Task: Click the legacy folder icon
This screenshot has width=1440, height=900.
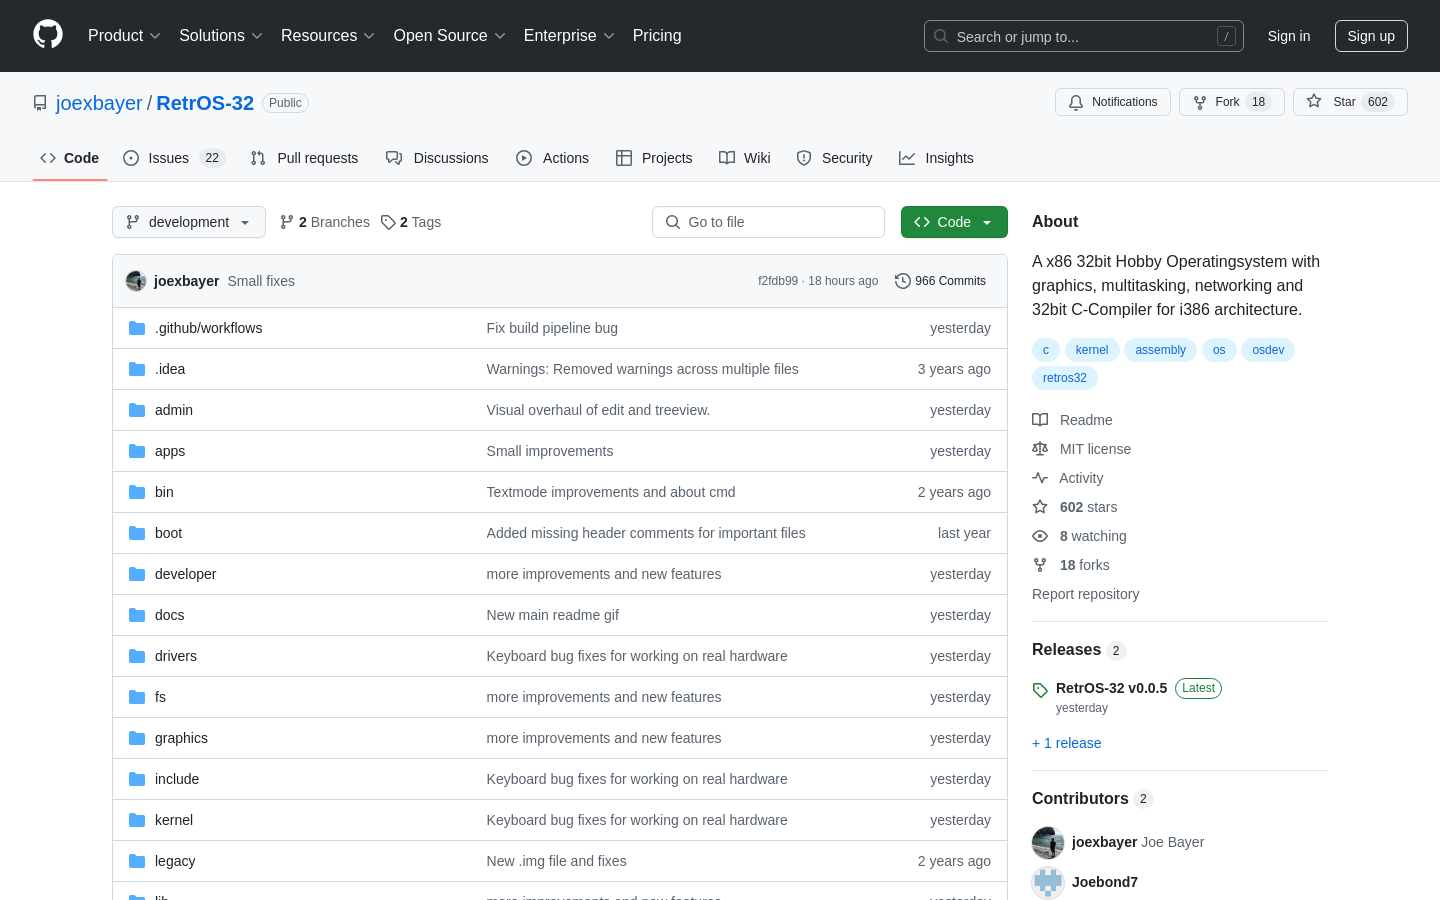Action: click(x=137, y=861)
